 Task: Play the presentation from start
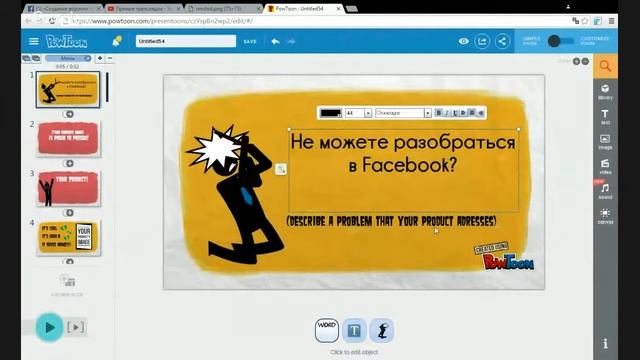[x=49, y=327]
